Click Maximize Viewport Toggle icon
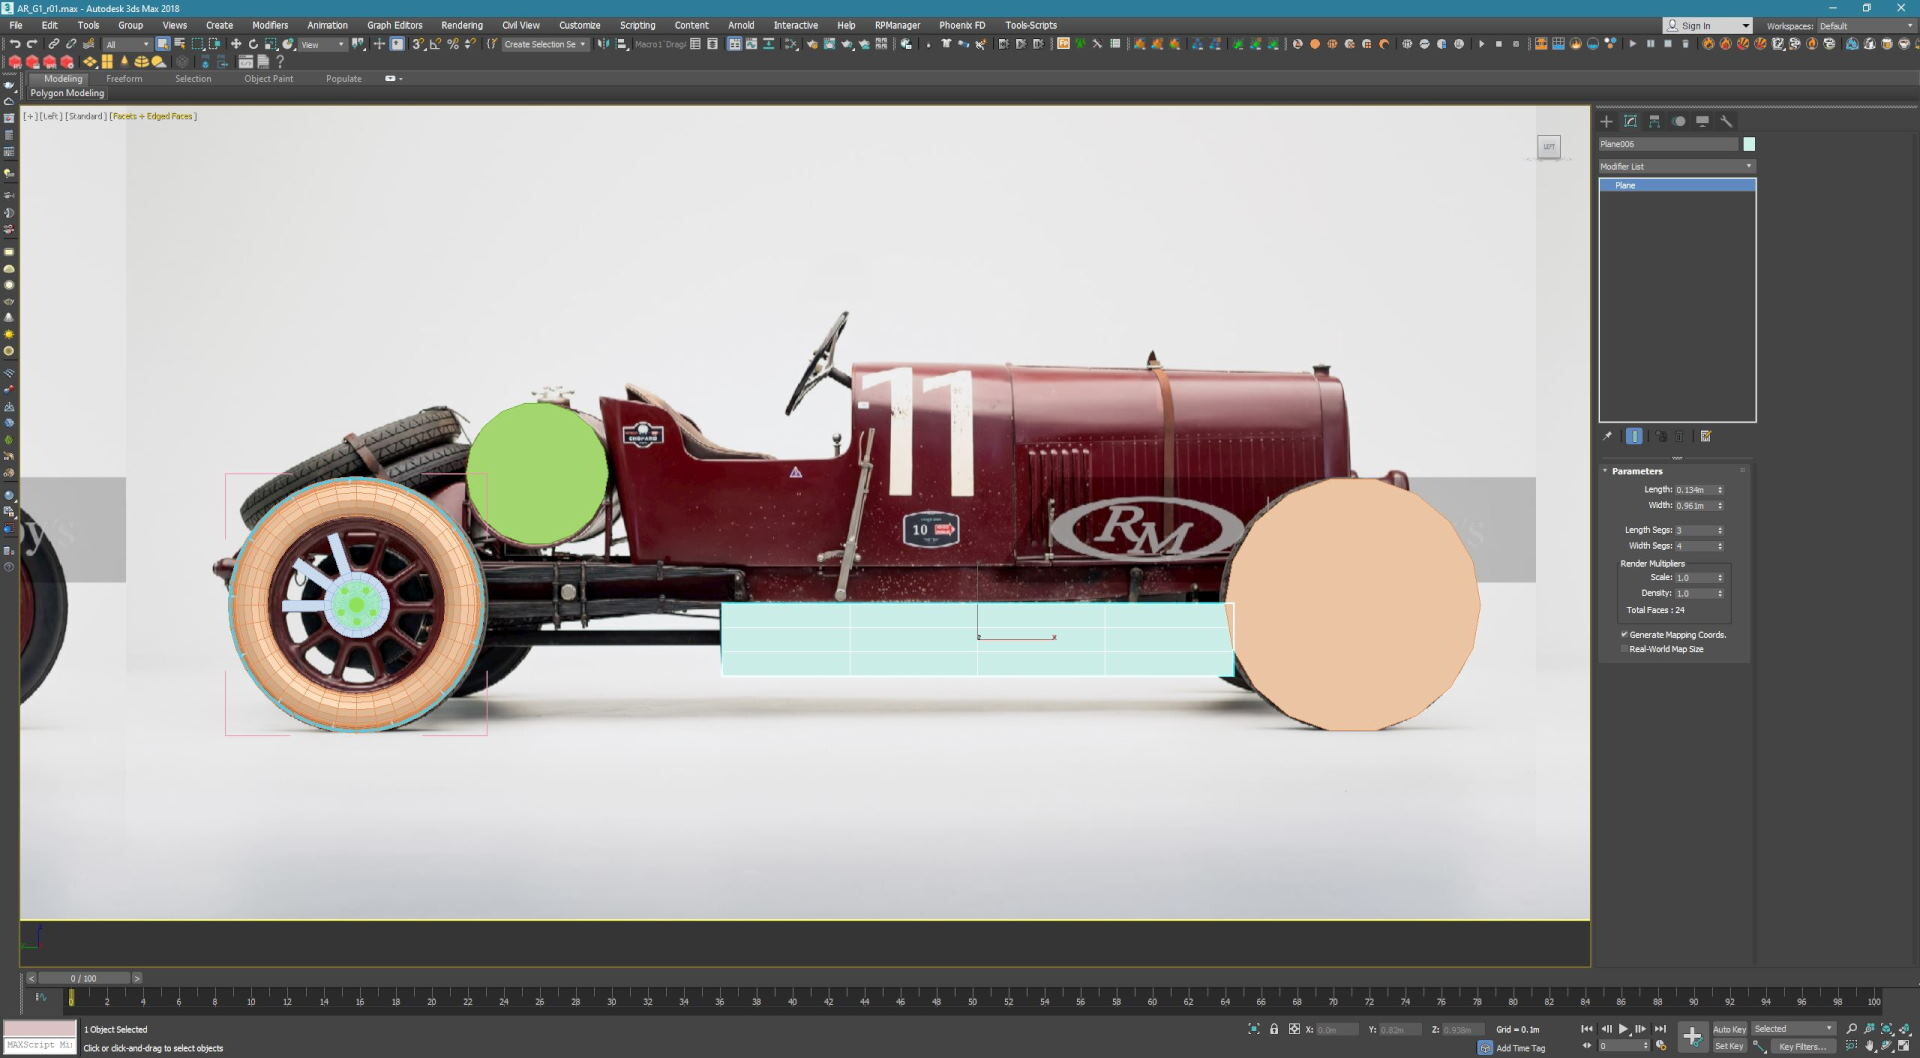Viewport: 1920px width, 1058px height. [x=1903, y=1046]
